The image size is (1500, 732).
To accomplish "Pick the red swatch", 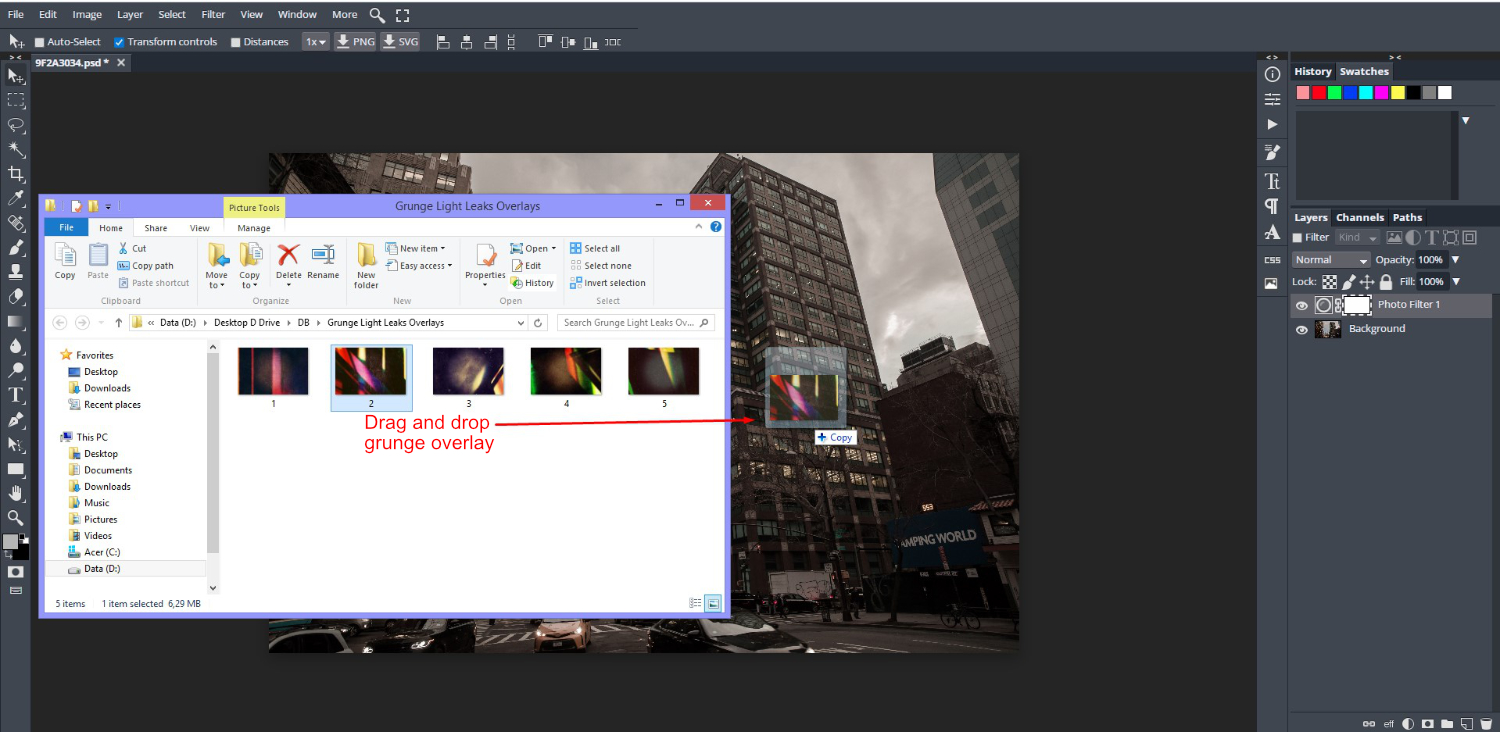I will tap(1319, 93).
